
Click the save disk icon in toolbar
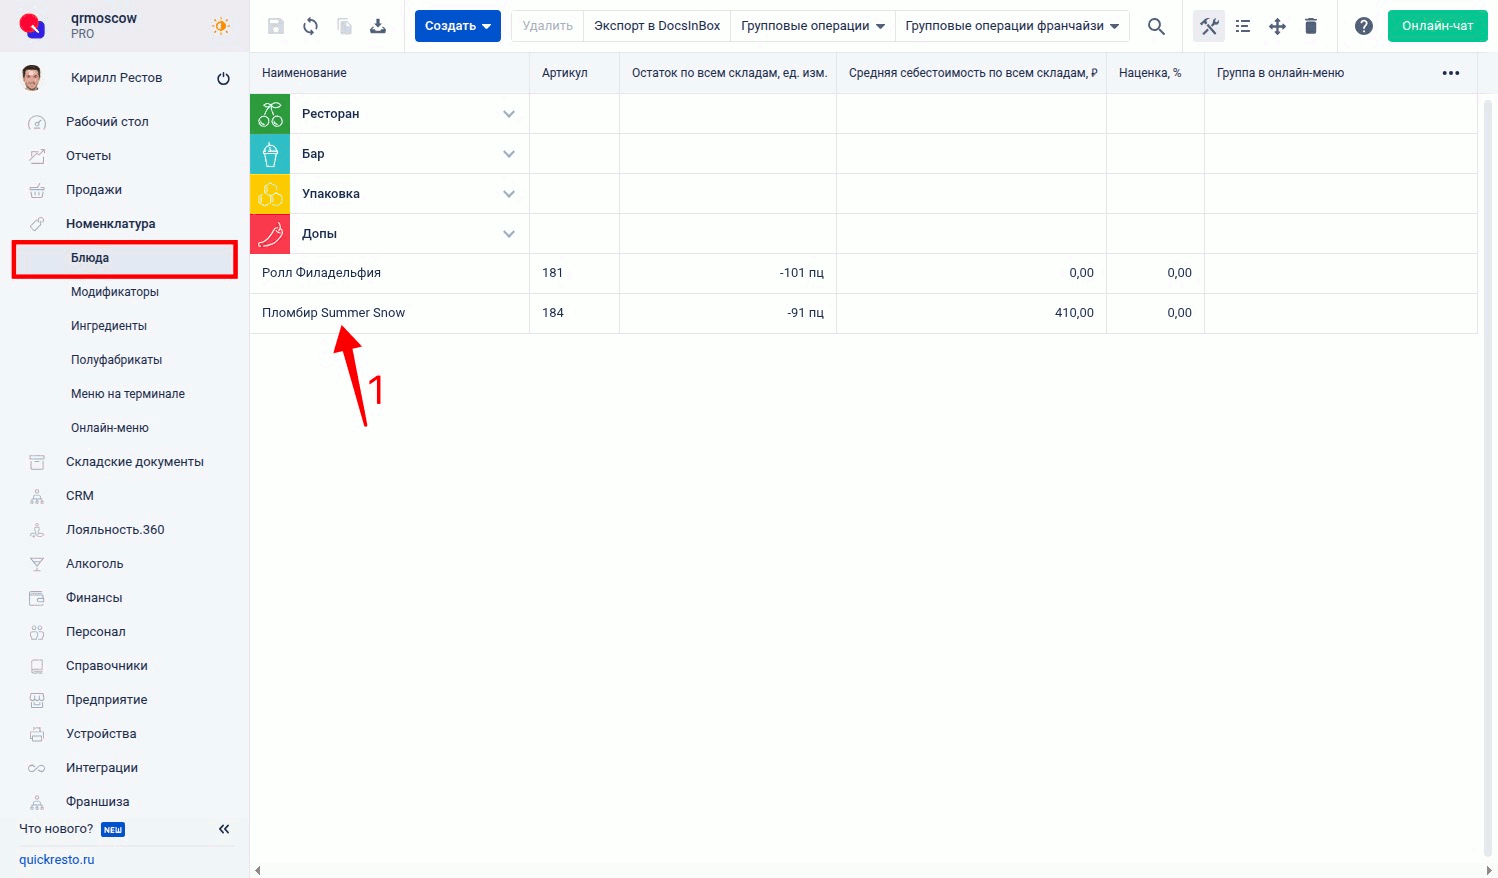coord(276,26)
